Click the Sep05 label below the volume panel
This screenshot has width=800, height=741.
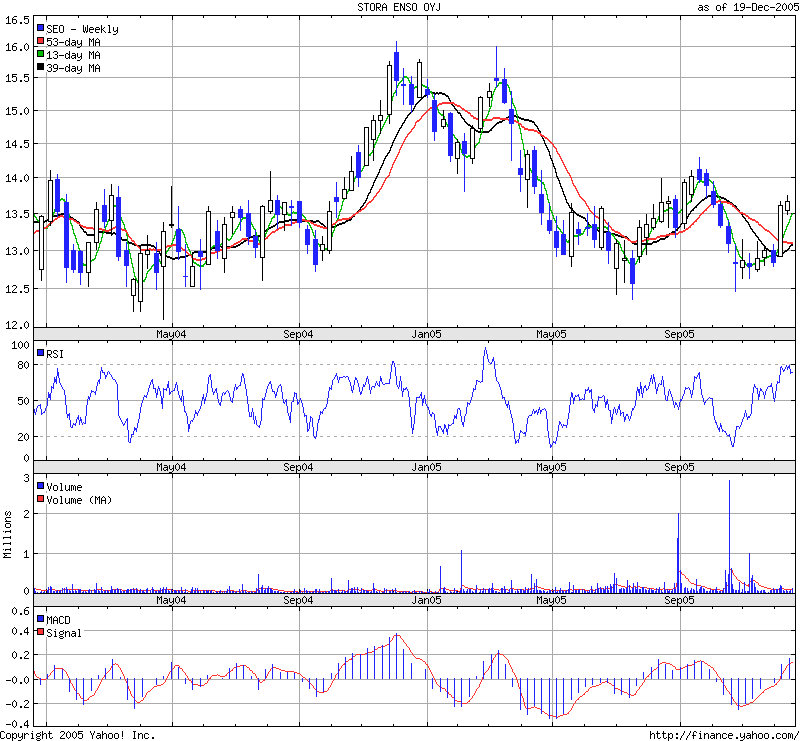pyautogui.click(x=679, y=601)
